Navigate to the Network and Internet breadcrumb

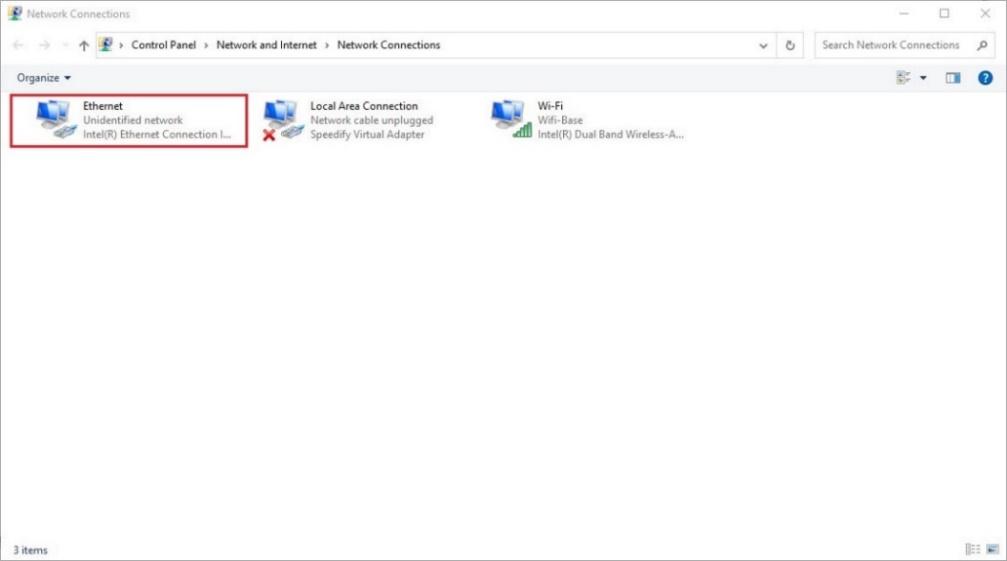coord(266,45)
